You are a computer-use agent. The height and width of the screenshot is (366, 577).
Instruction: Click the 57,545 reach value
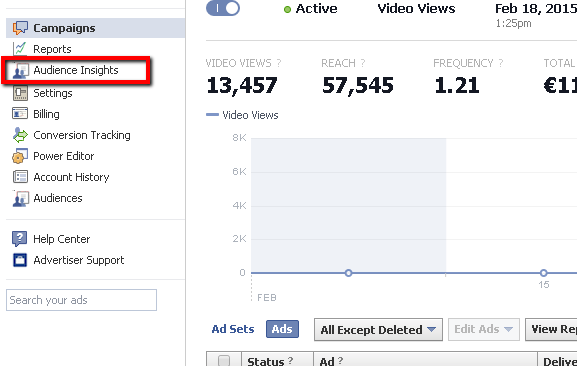[x=358, y=85]
